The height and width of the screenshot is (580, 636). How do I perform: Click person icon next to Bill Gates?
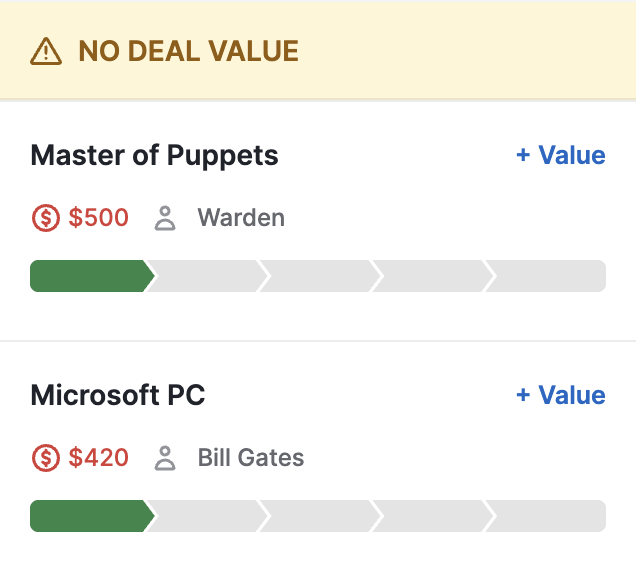(165, 458)
